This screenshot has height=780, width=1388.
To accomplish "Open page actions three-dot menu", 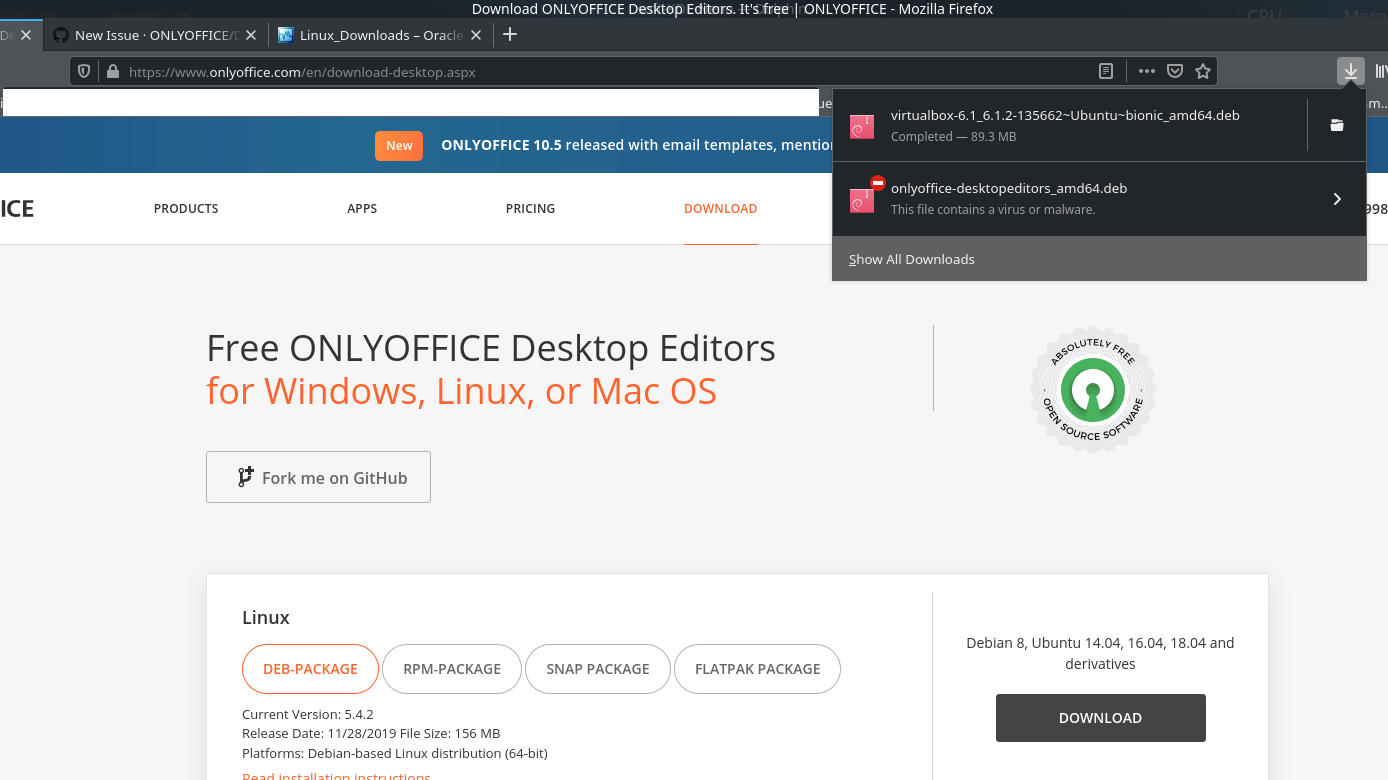I will (x=1147, y=71).
